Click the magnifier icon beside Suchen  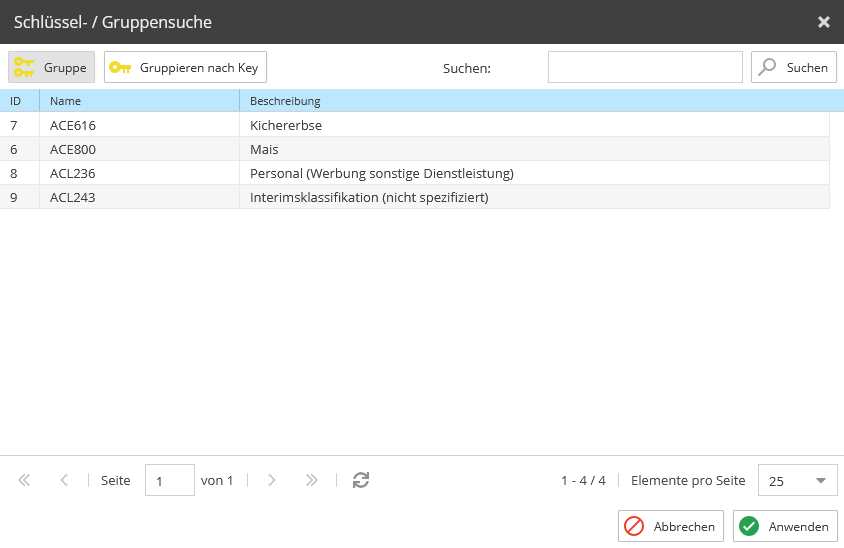[767, 67]
